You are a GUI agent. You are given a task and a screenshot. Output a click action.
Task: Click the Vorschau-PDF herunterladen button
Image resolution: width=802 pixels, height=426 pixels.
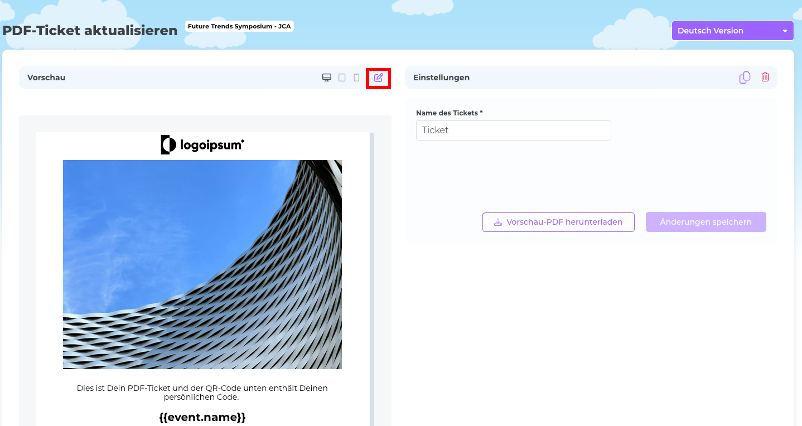558,222
